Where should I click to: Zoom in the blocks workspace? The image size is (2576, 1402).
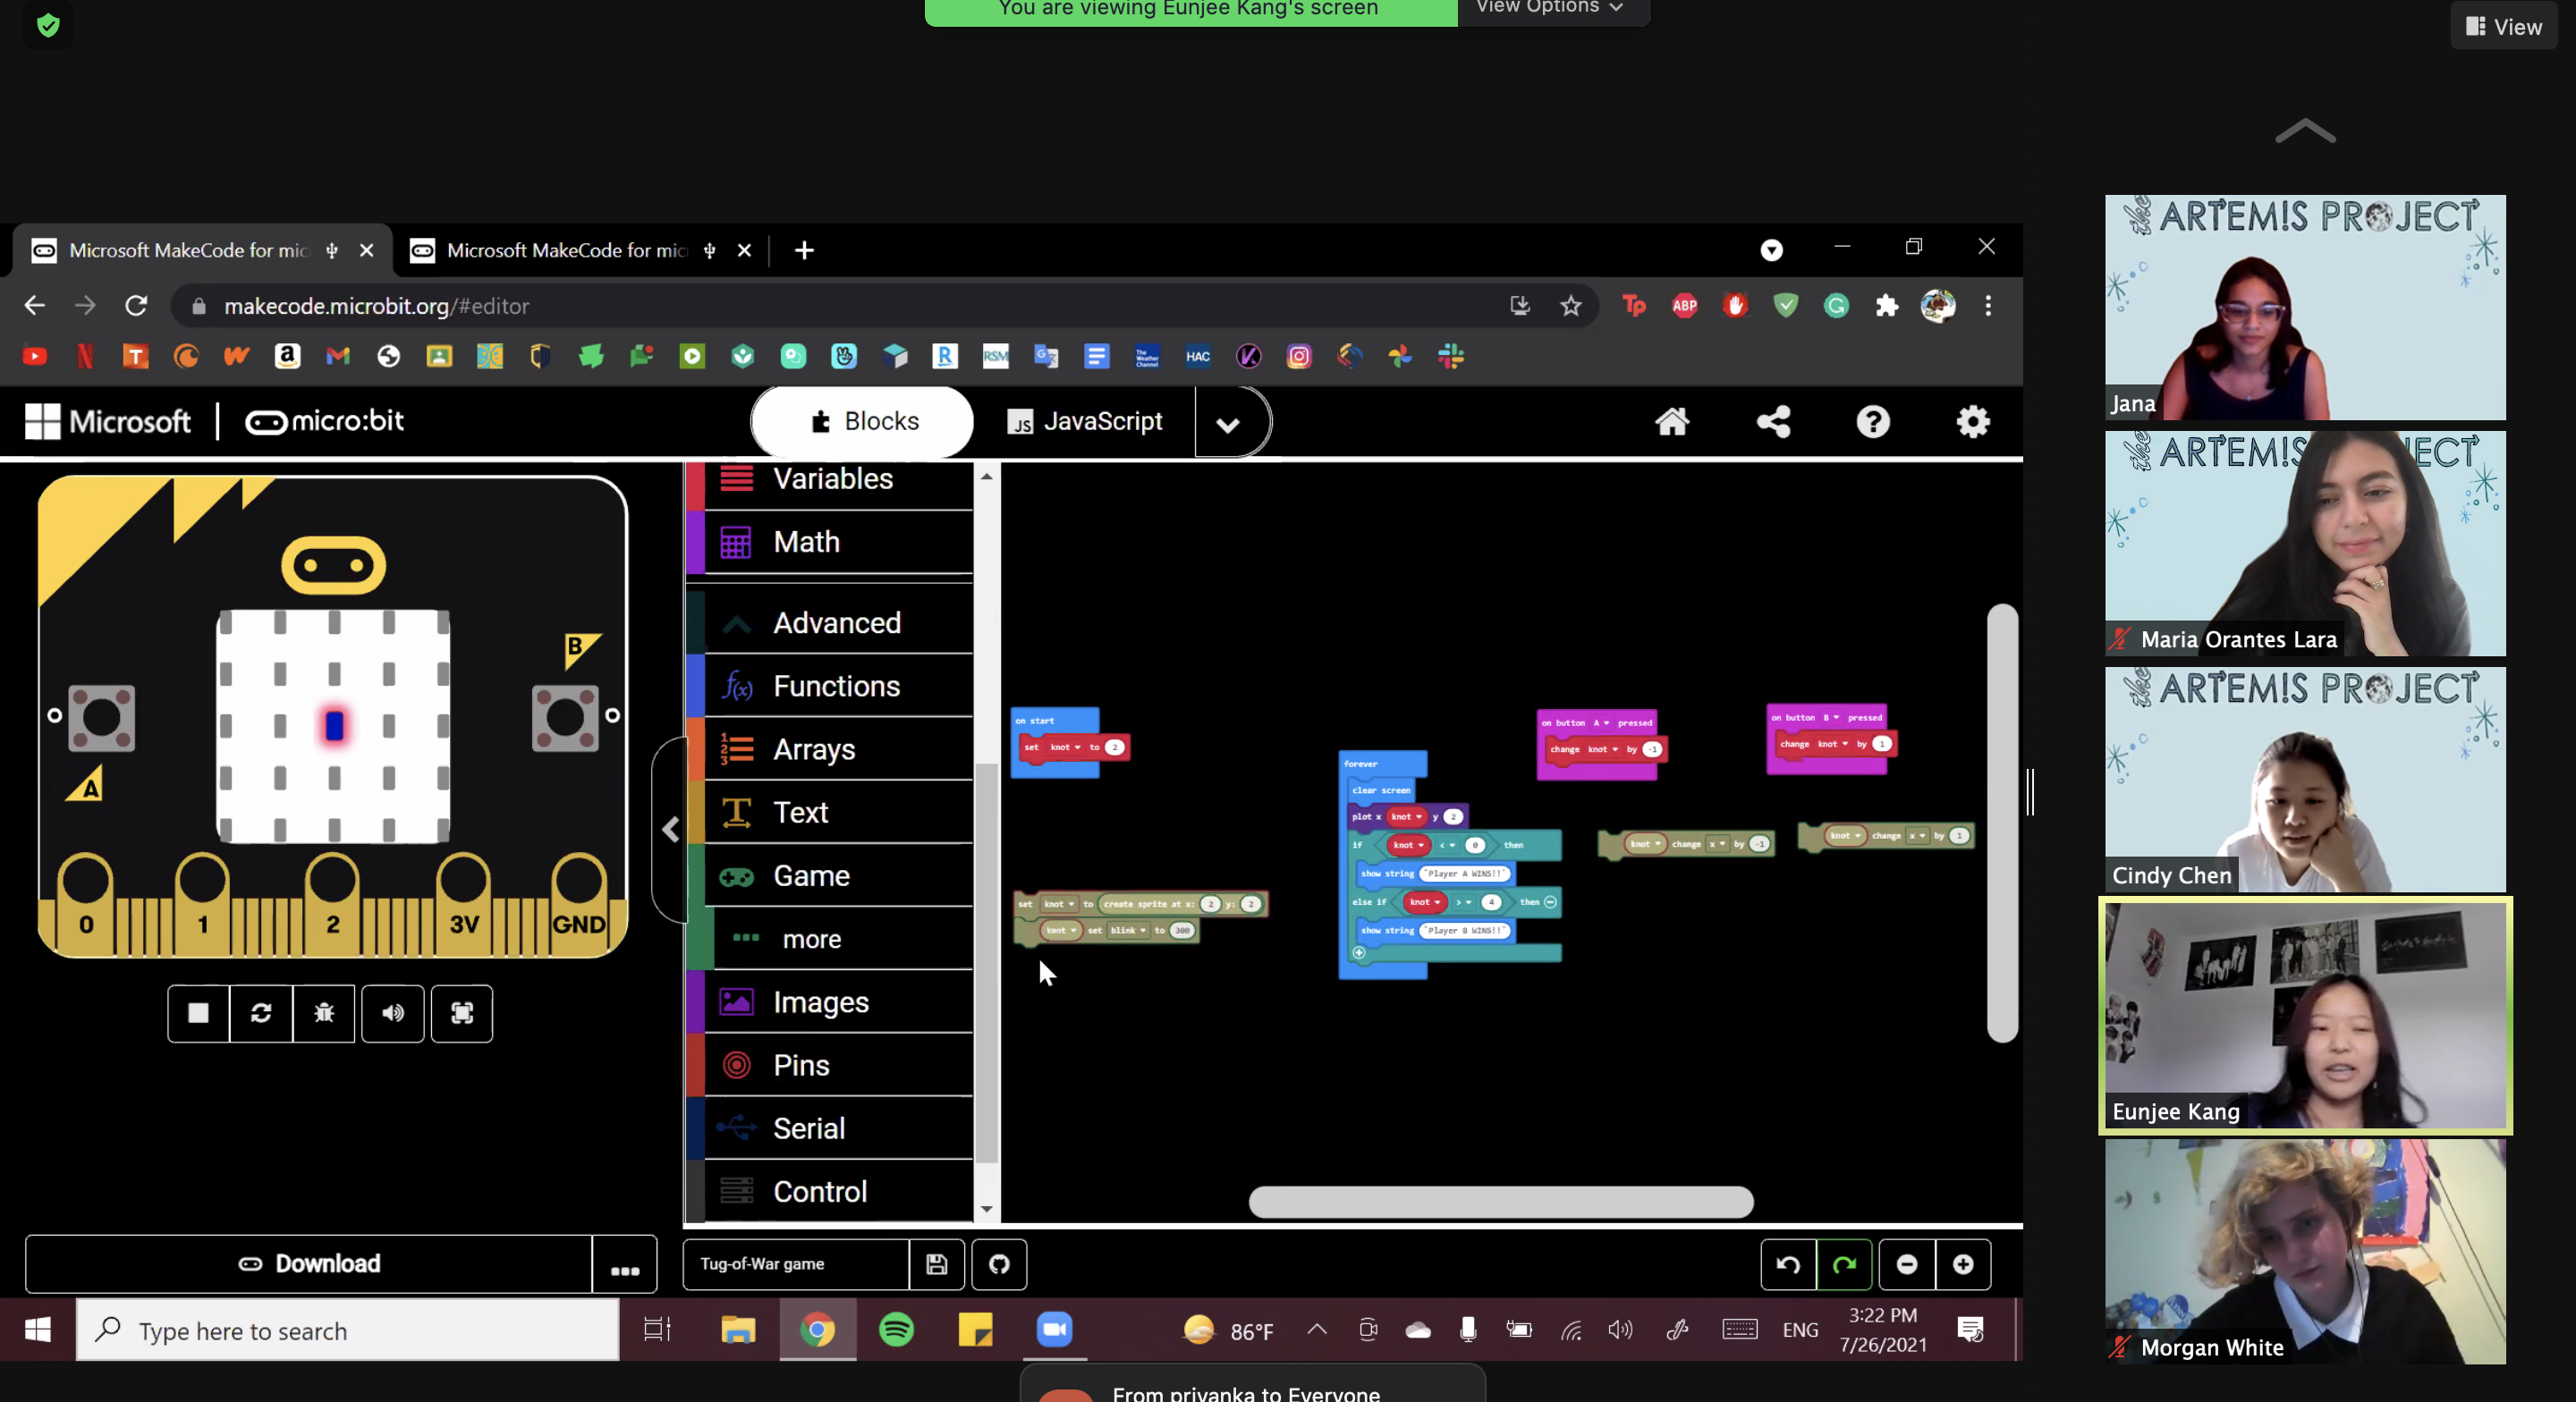coord(1963,1264)
